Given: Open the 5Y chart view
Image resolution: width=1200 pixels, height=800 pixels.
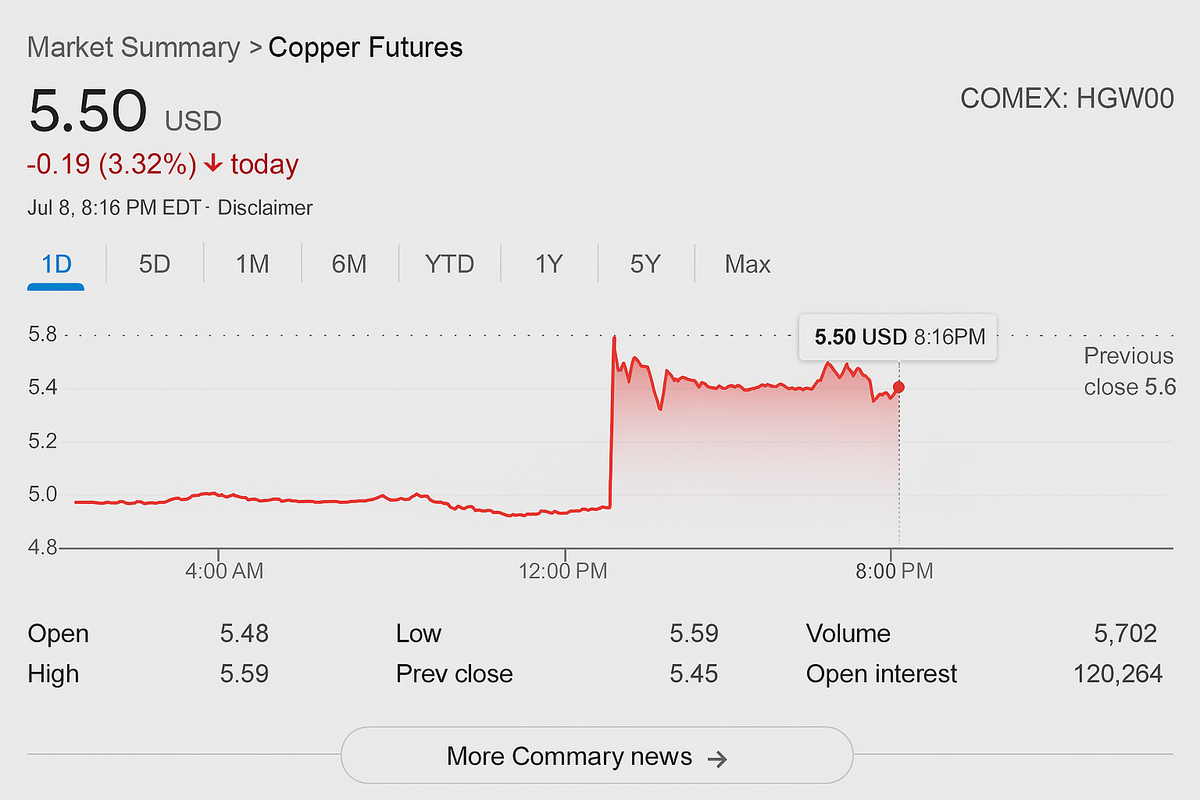Looking at the screenshot, I should (x=644, y=263).
